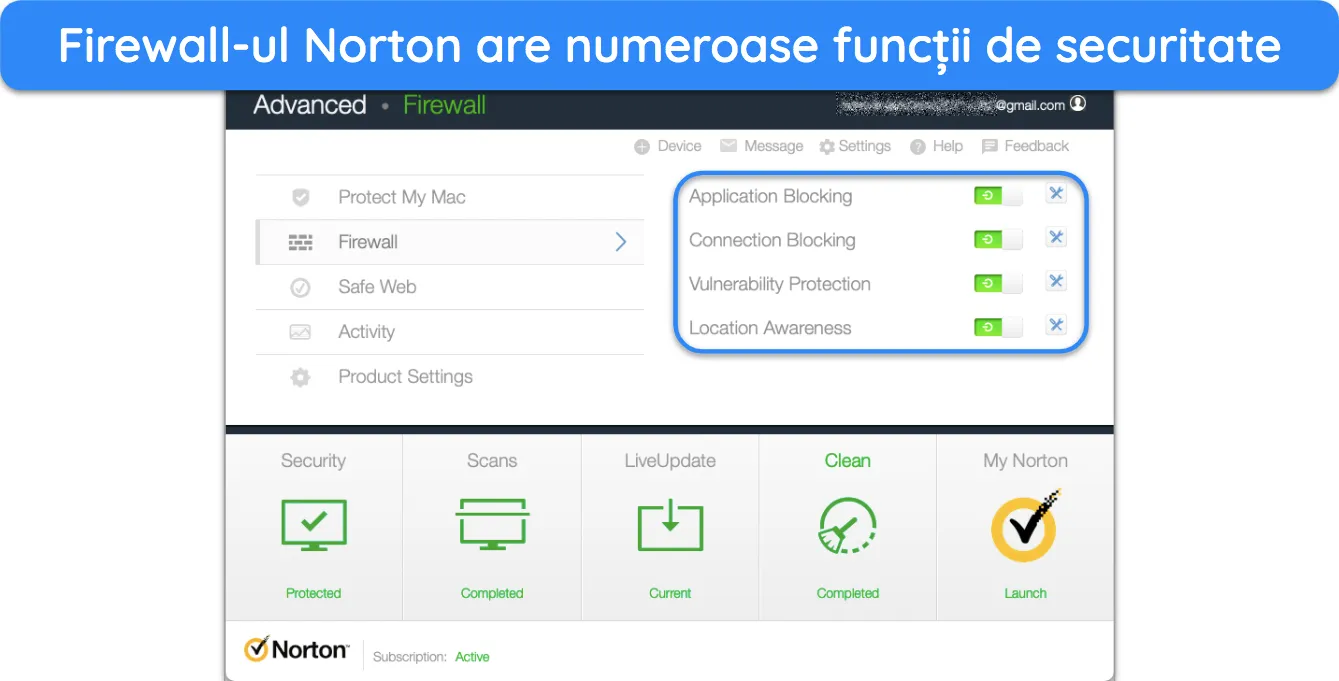
Task: Click the Settings toolbar label
Action: pos(864,146)
